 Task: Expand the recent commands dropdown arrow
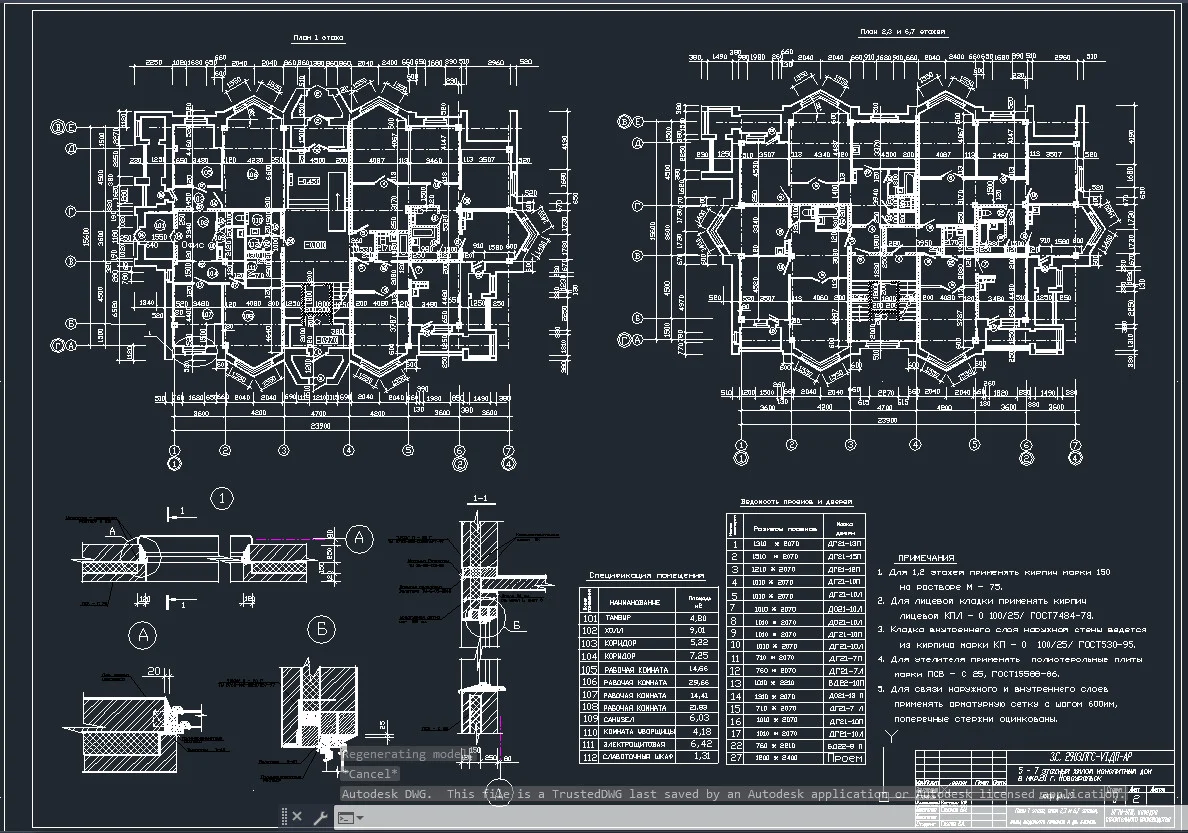[360, 818]
